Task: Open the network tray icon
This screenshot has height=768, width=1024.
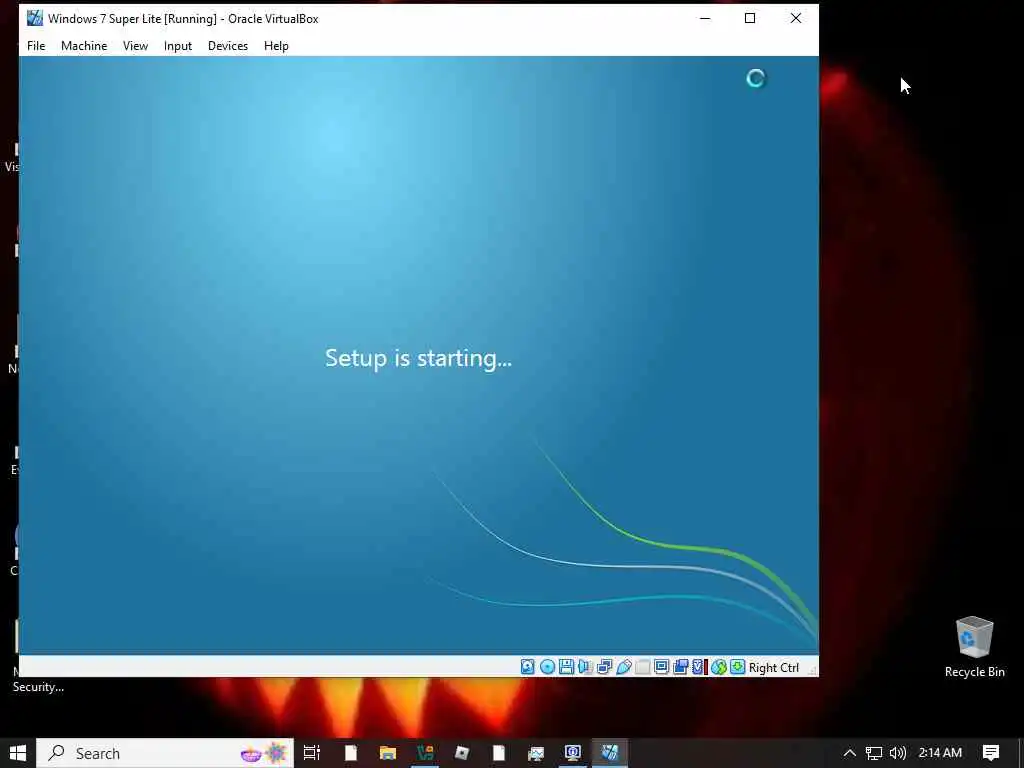Action: click(x=874, y=753)
